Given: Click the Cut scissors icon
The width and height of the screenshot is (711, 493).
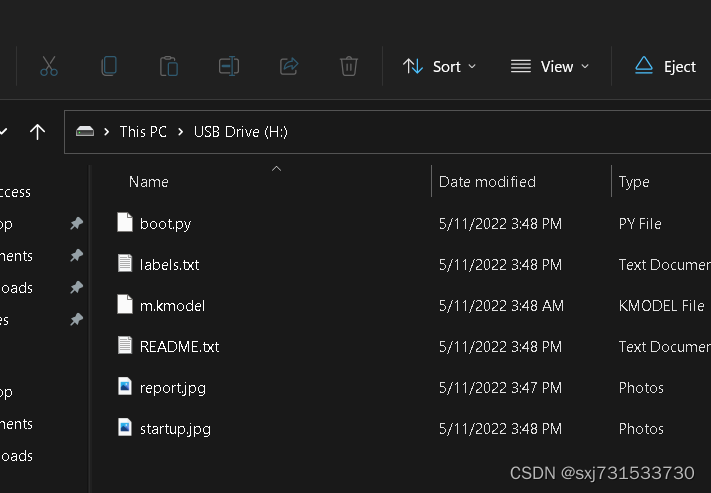Looking at the screenshot, I should (x=48, y=66).
